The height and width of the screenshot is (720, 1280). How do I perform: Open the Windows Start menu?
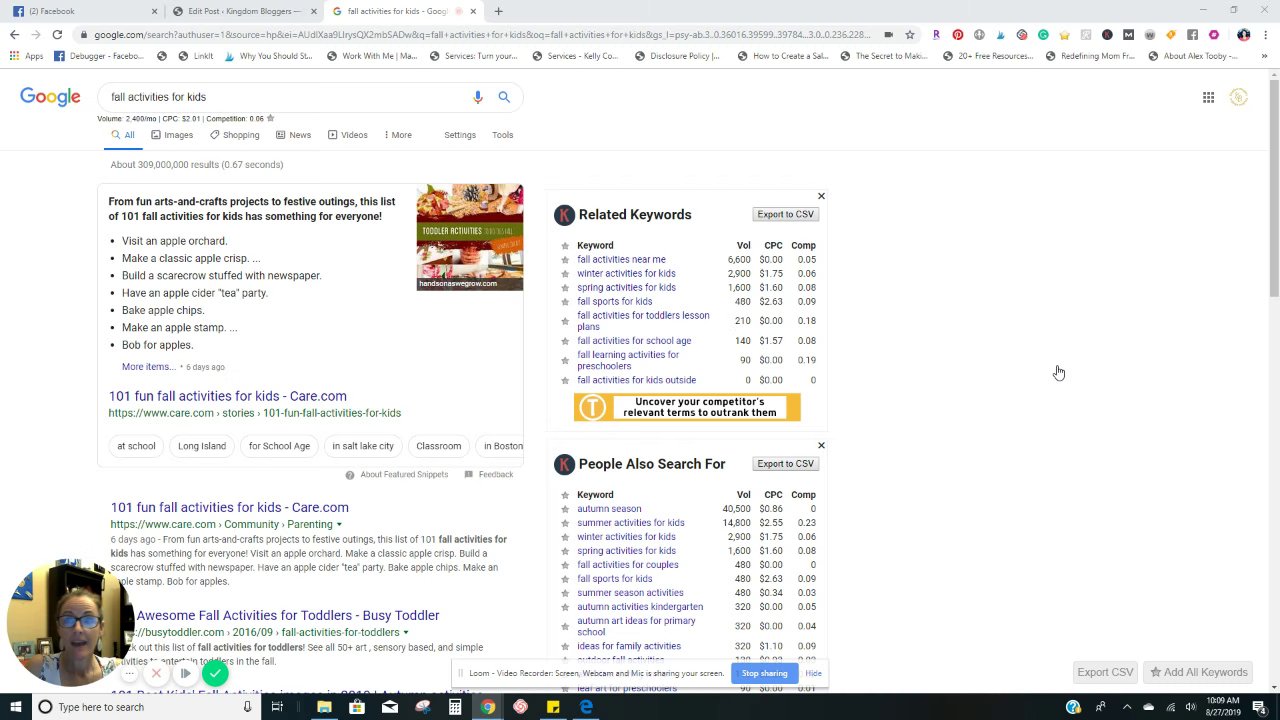click(x=15, y=707)
